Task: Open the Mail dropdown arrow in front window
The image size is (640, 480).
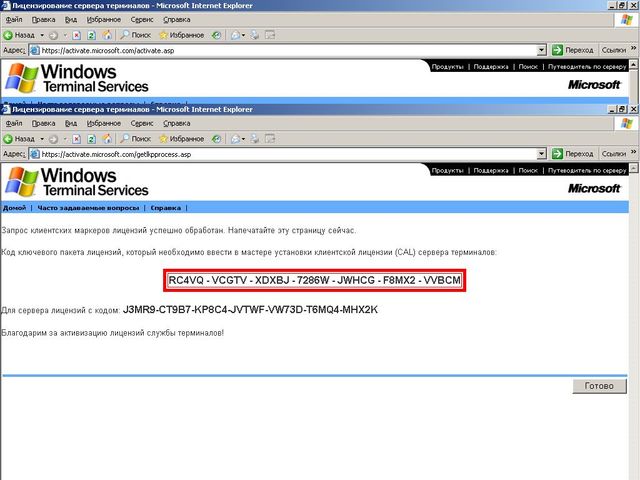Action: click(243, 139)
